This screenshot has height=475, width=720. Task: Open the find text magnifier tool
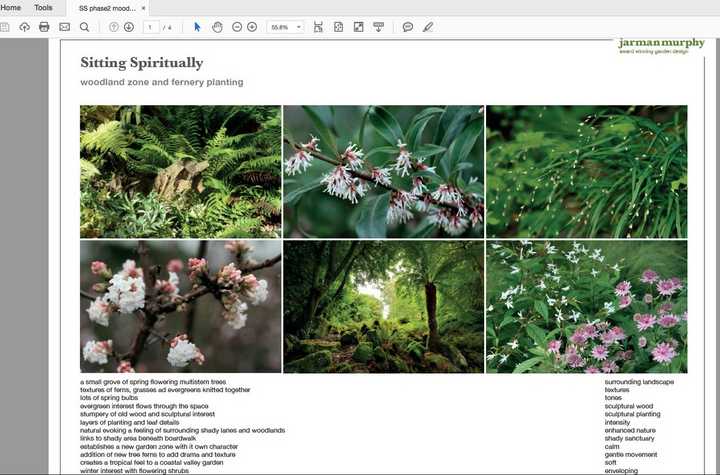pyautogui.click(x=84, y=27)
